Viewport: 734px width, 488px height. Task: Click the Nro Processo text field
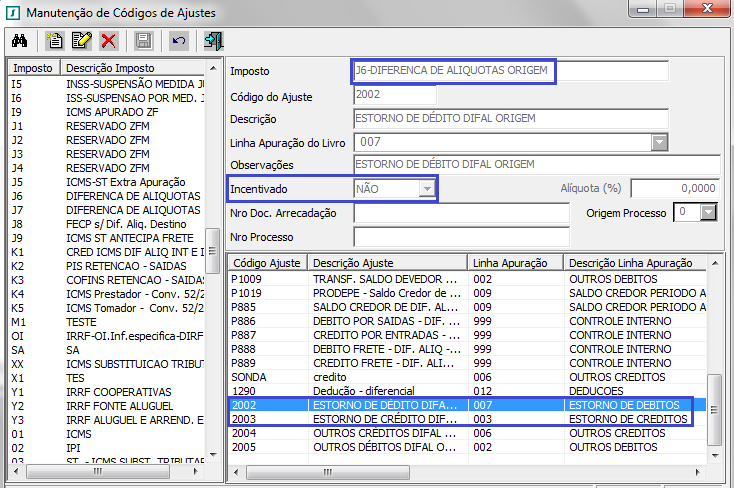point(461,237)
